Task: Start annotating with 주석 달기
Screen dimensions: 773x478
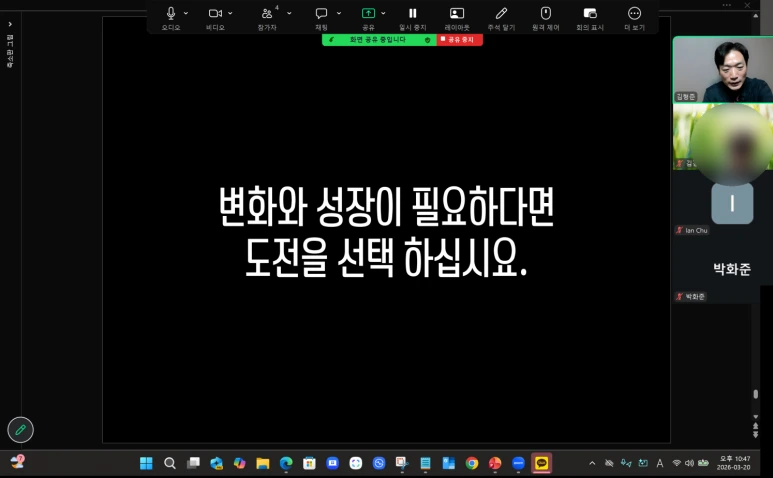Action: (501, 18)
